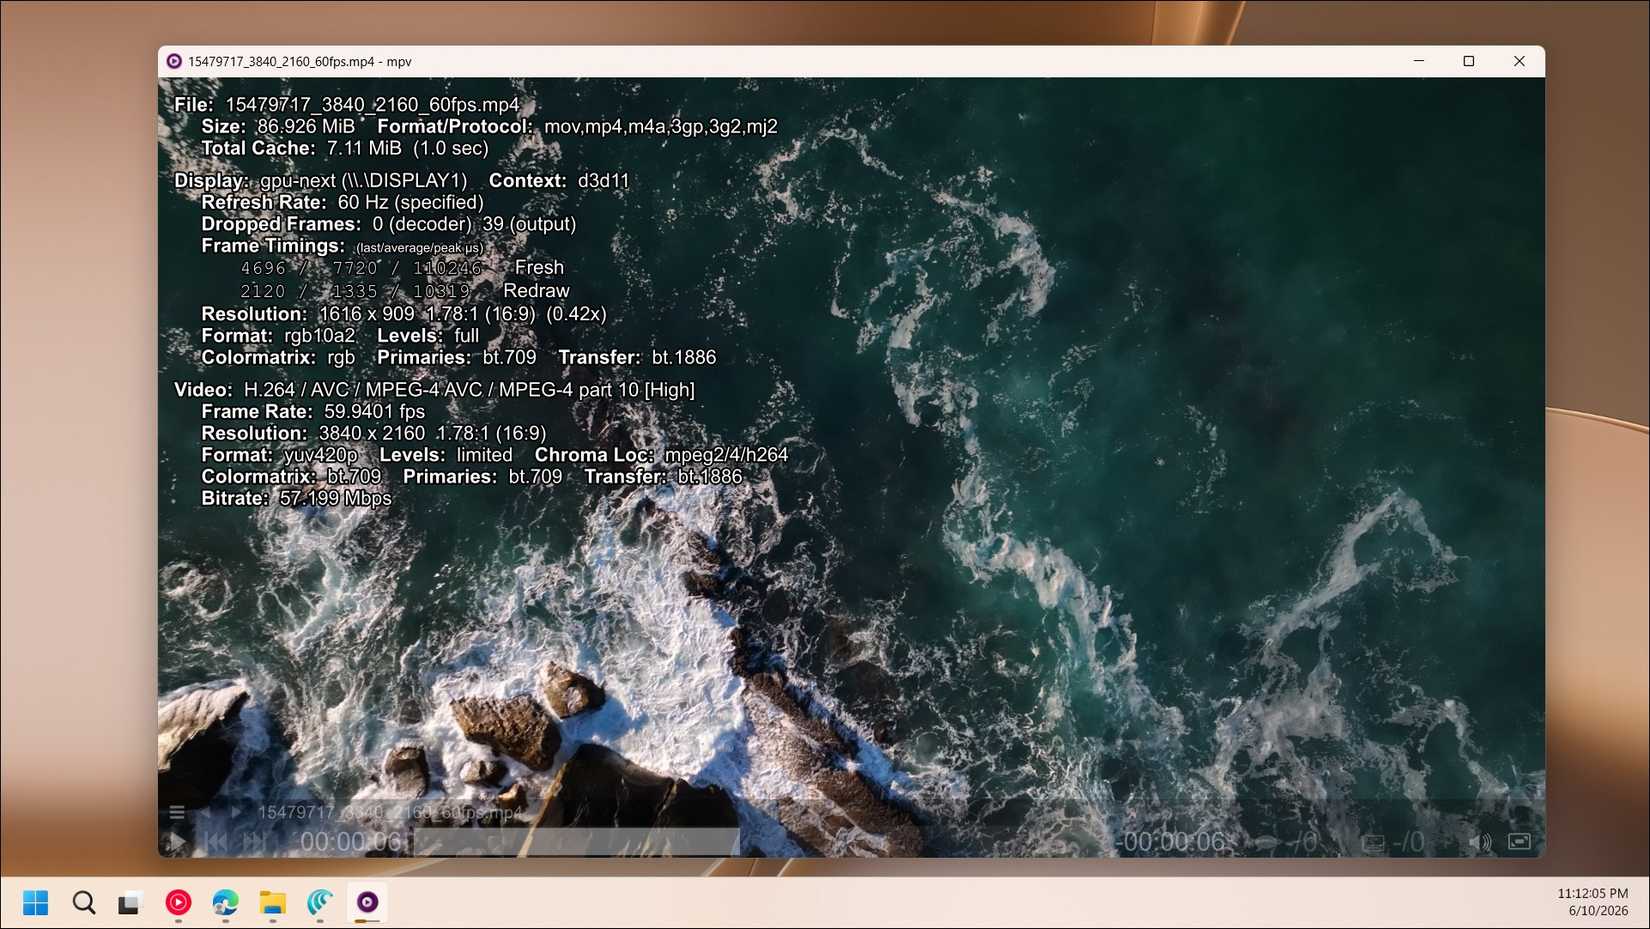Click the 'Bitrate: 57.199 Mbps' text

click(x=296, y=498)
